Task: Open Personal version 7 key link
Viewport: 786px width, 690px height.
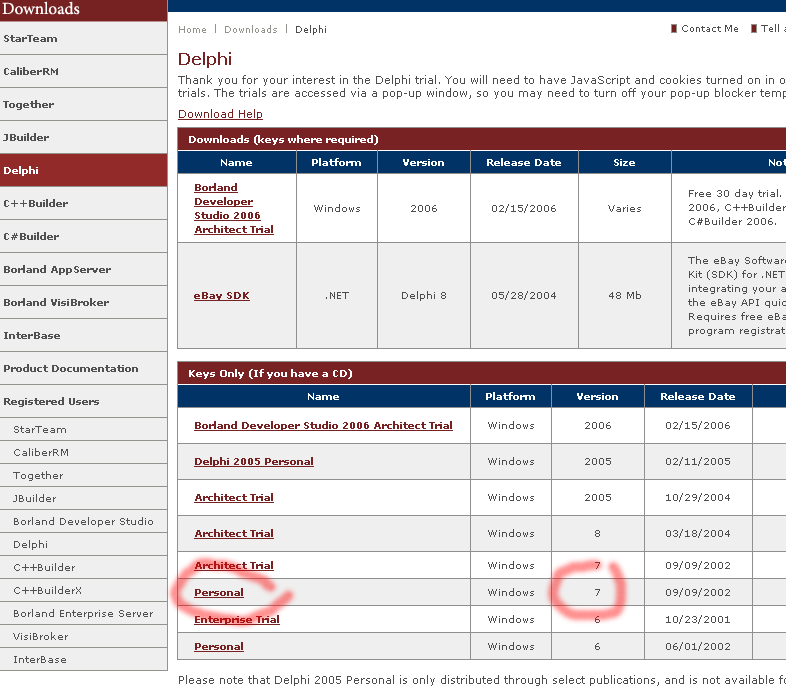Action: [x=219, y=593]
